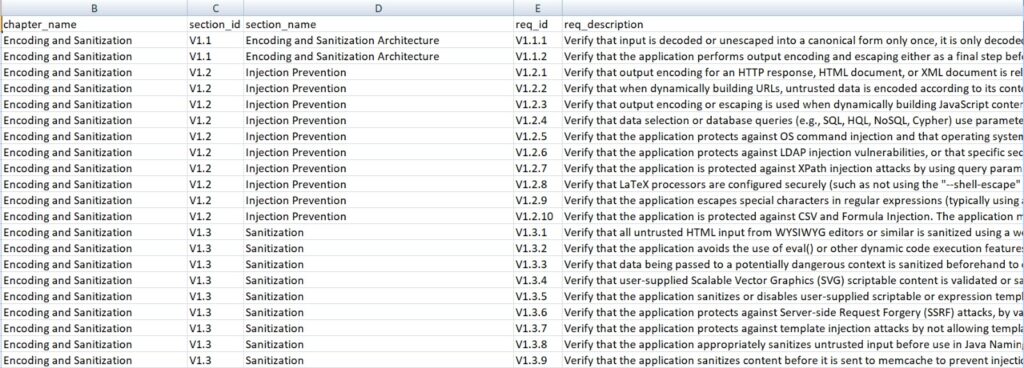The width and height of the screenshot is (1024, 368).
Task: Select cell with req_id V1.2.7
Action: (x=537, y=168)
